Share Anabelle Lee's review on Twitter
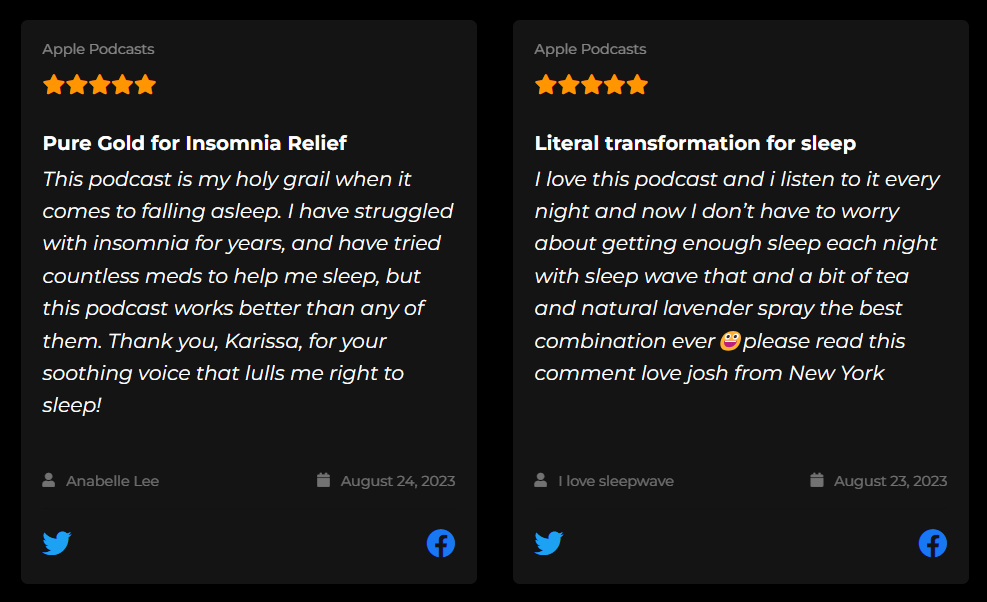 pos(56,543)
